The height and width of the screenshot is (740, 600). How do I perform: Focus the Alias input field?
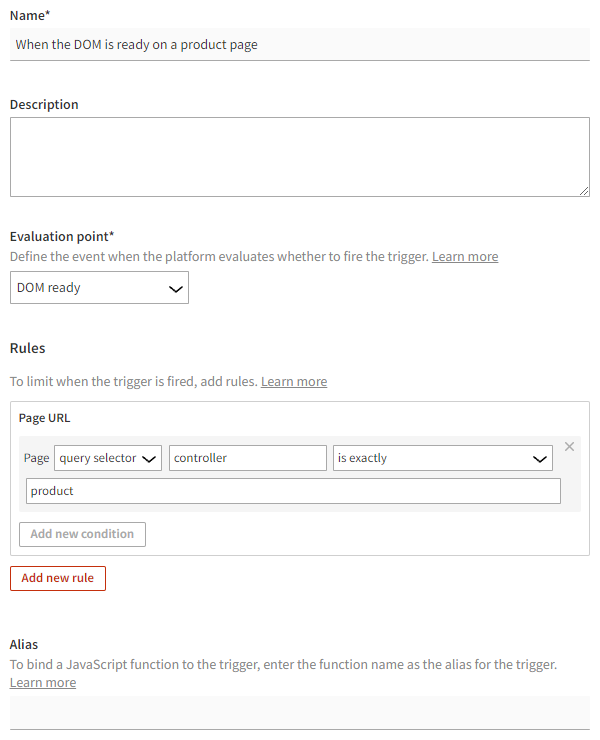pyautogui.click(x=300, y=712)
